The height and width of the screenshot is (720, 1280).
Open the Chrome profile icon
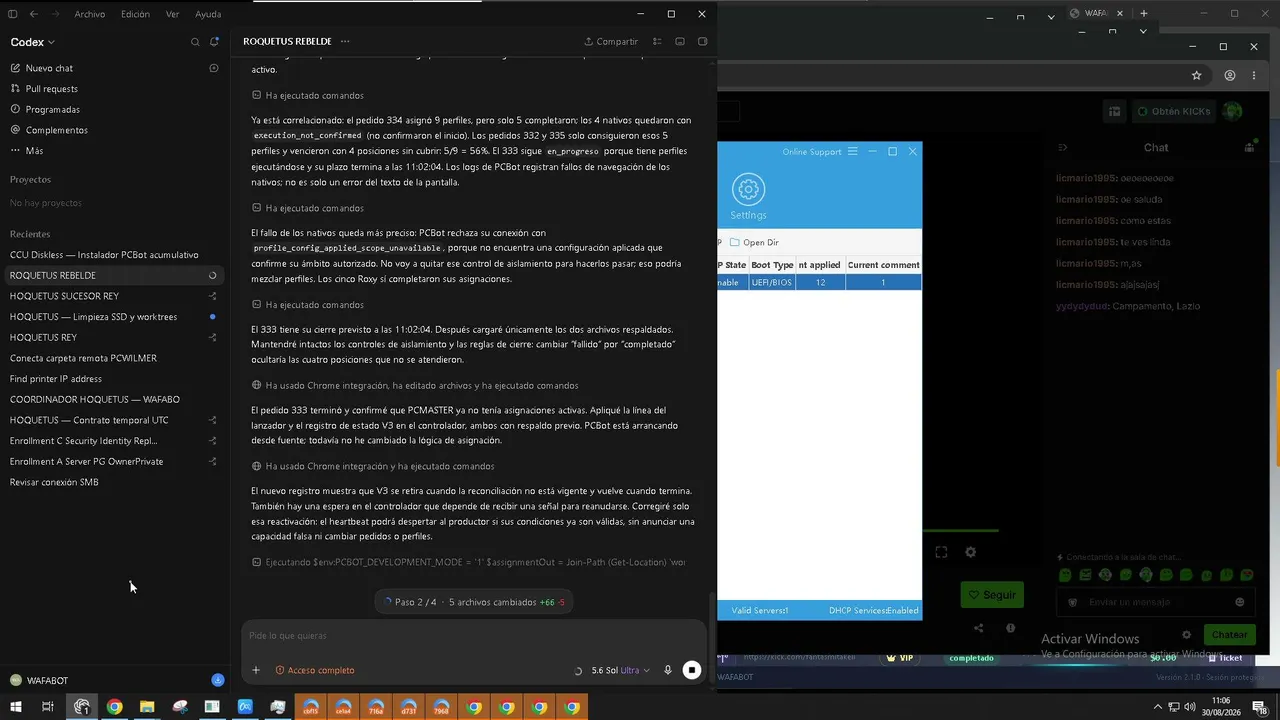pyautogui.click(x=1230, y=75)
